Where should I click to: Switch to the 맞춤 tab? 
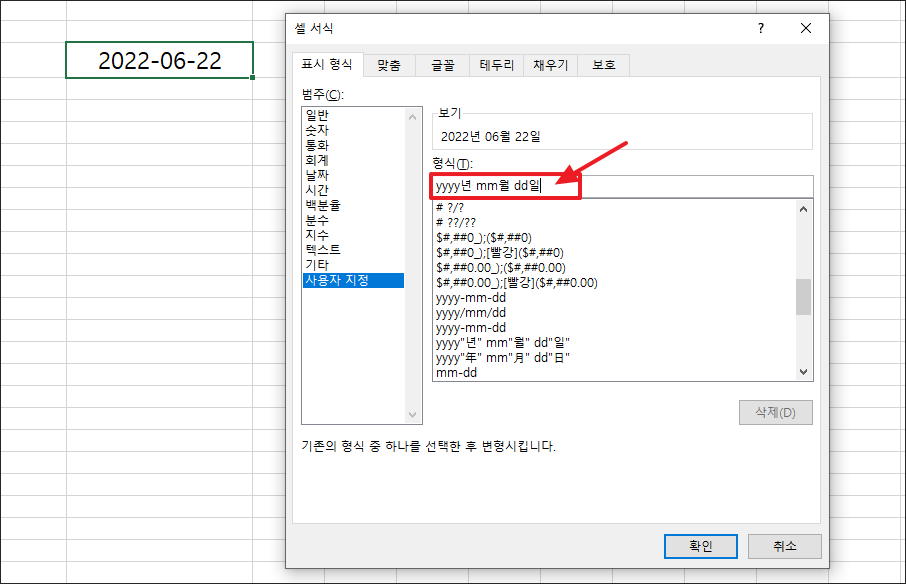388,64
